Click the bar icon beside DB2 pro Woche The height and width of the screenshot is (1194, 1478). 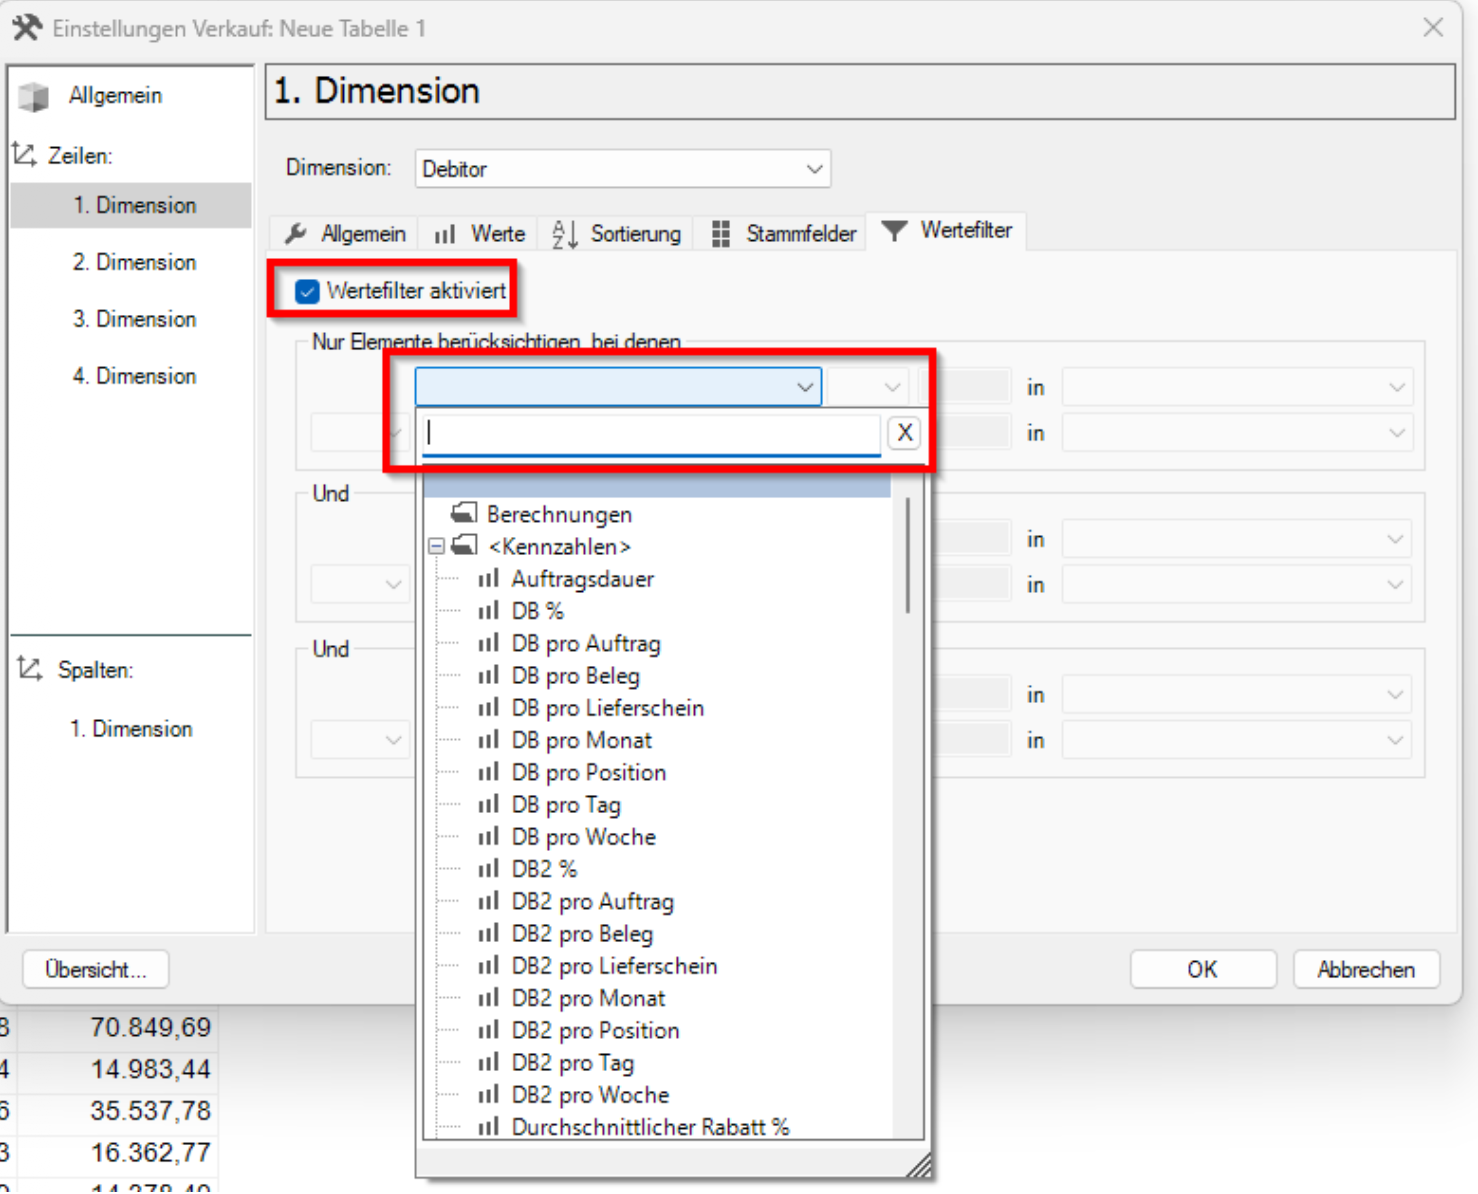(488, 1095)
